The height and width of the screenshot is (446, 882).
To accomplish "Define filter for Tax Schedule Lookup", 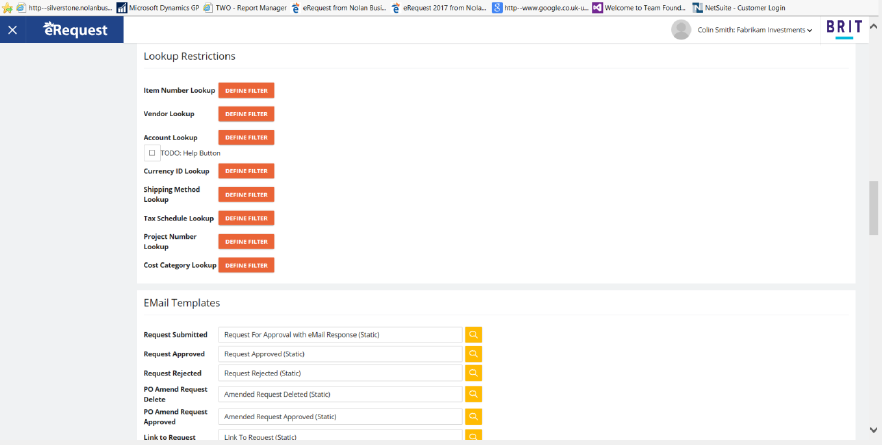I will (x=246, y=218).
